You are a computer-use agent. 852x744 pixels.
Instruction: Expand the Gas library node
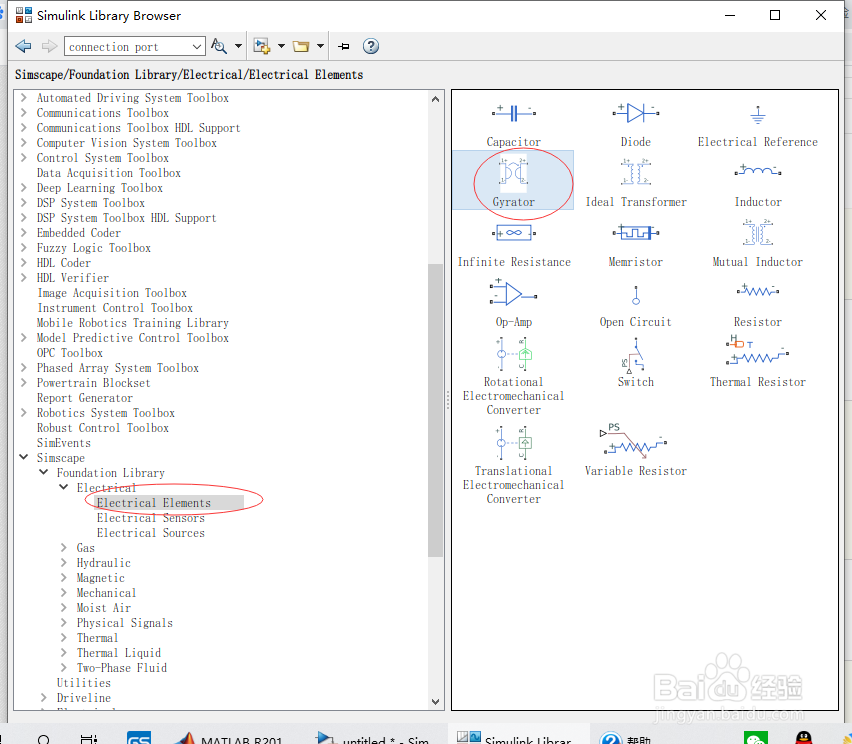click(64, 547)
